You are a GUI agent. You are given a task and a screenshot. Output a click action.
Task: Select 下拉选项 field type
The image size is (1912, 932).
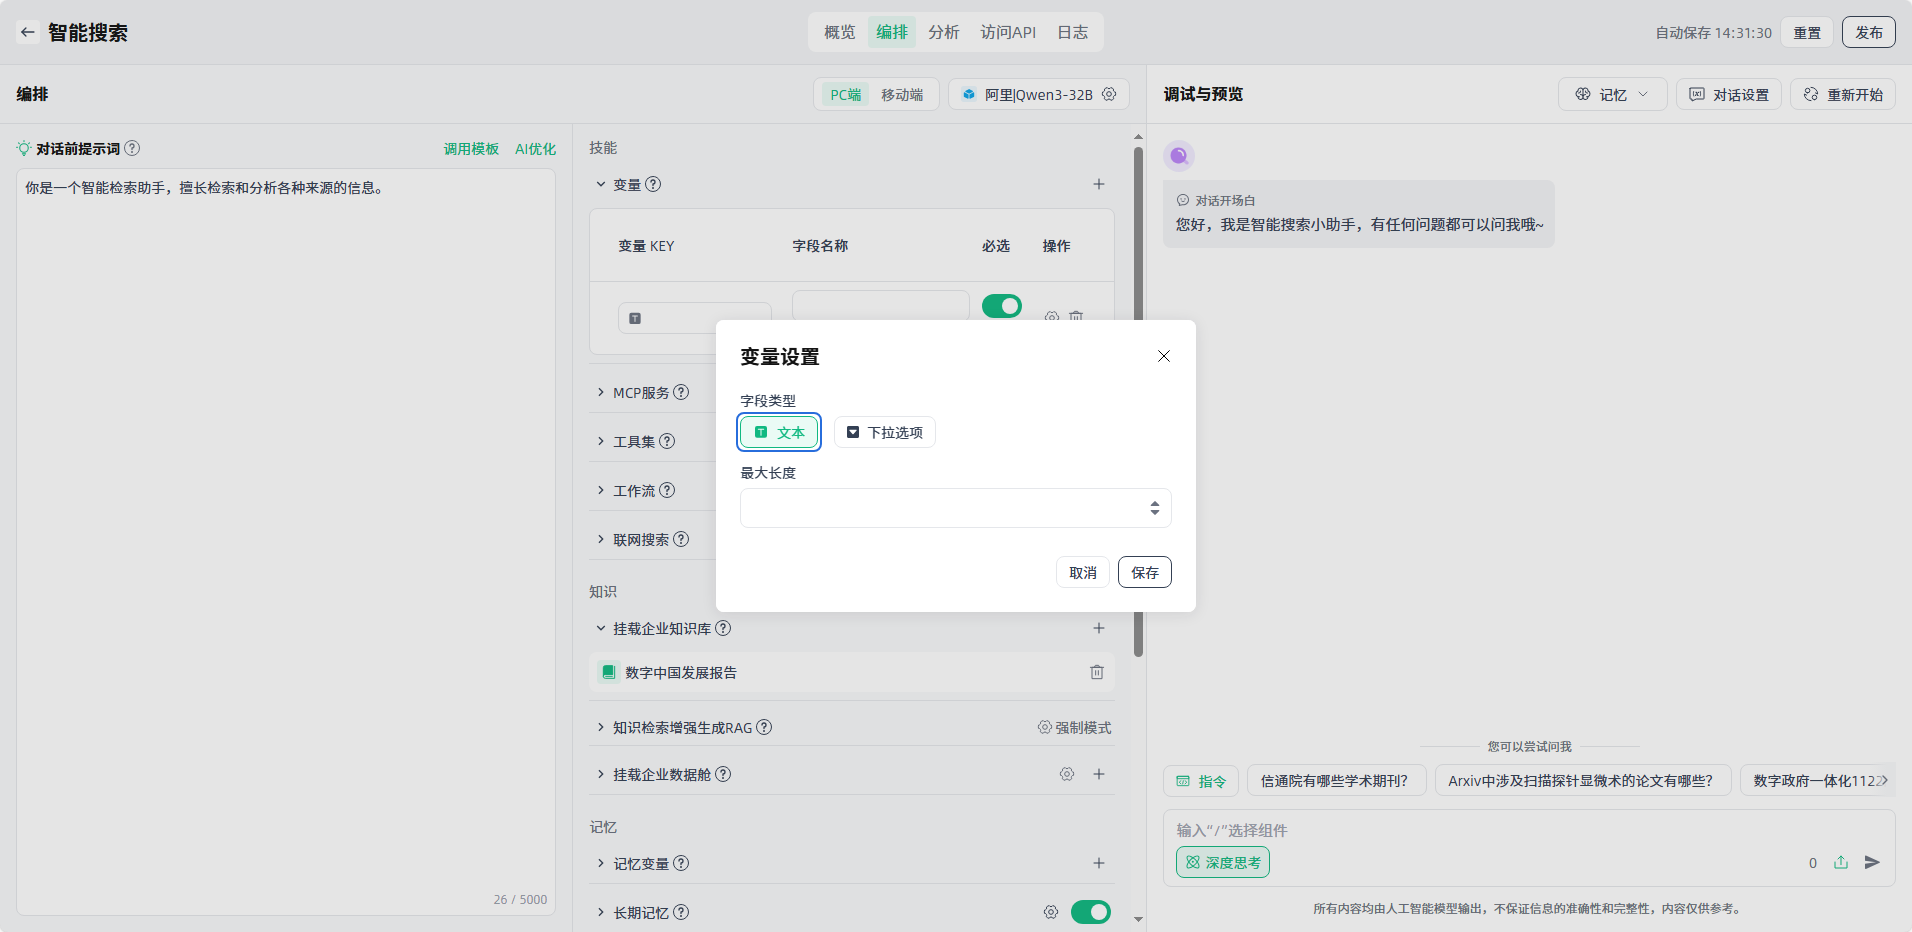click(x=884, y=432)
